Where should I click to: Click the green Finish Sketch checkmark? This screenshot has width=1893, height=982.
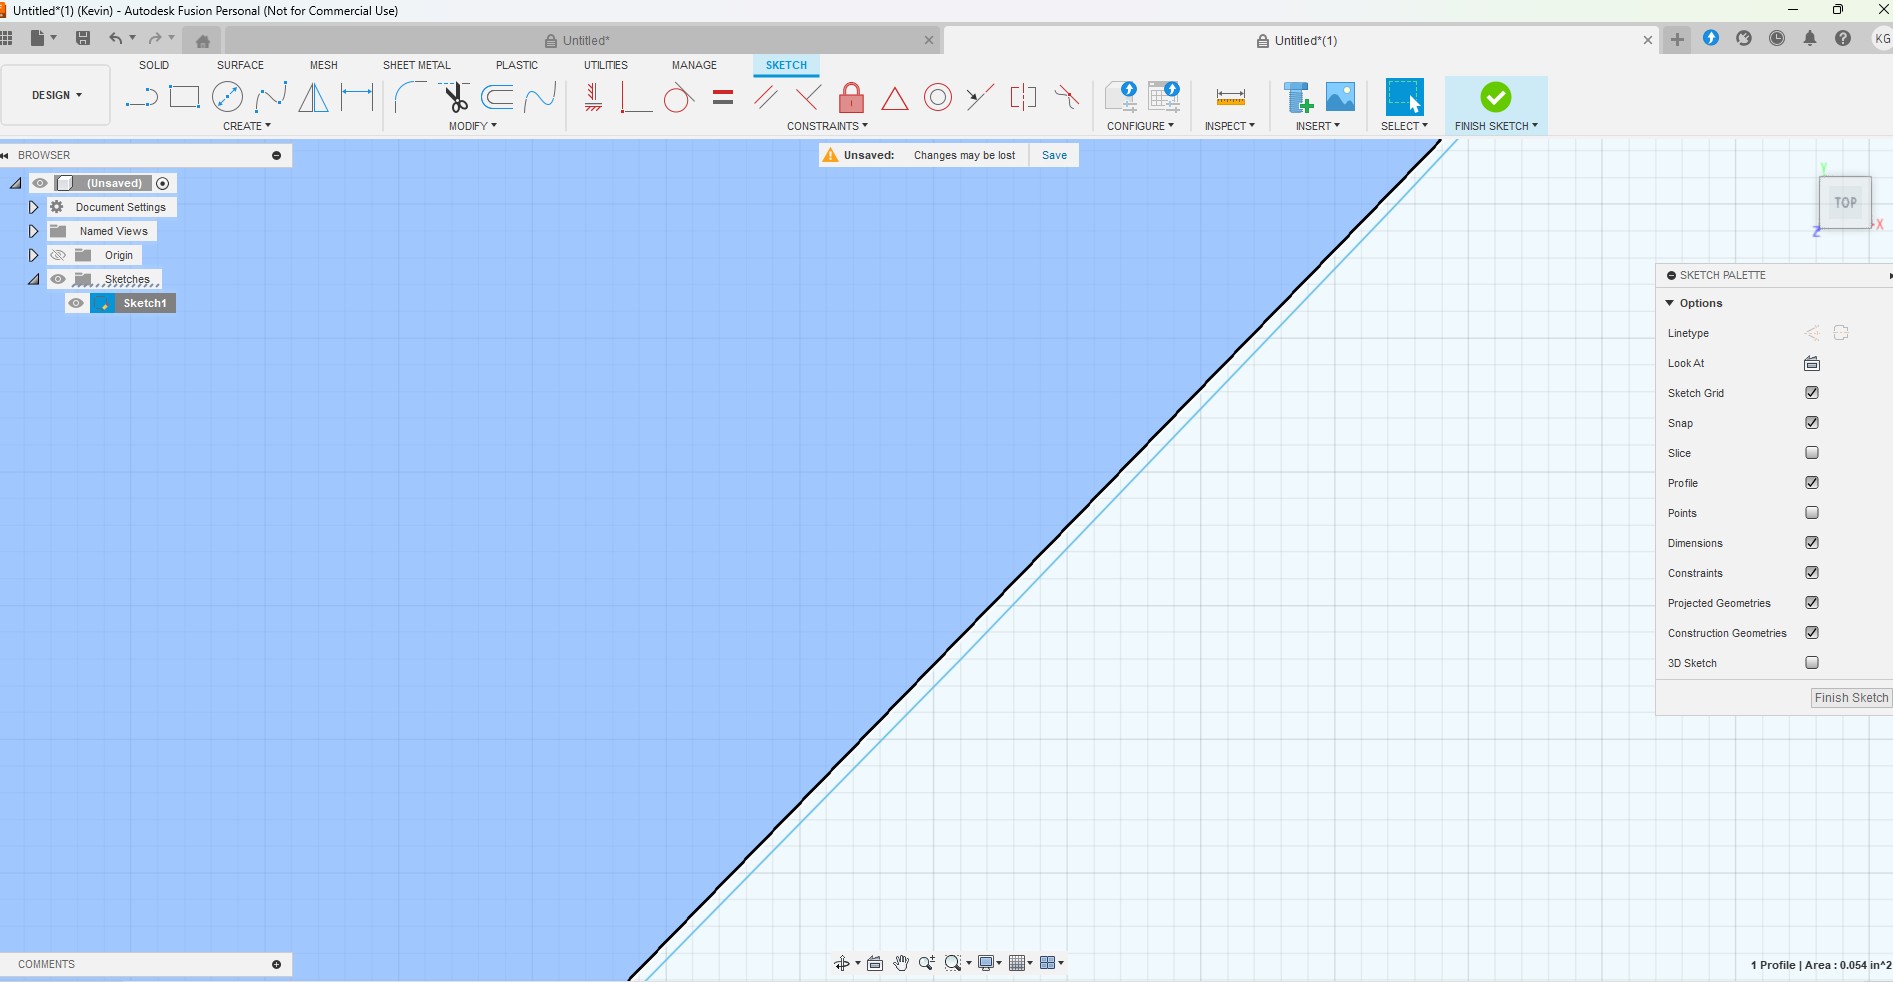click(1495, 97)
